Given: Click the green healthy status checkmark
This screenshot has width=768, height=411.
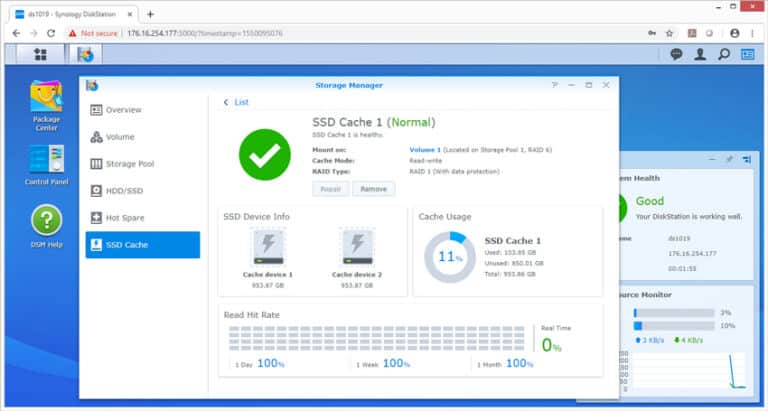Looking at the screenshot, I should (264, 155).
